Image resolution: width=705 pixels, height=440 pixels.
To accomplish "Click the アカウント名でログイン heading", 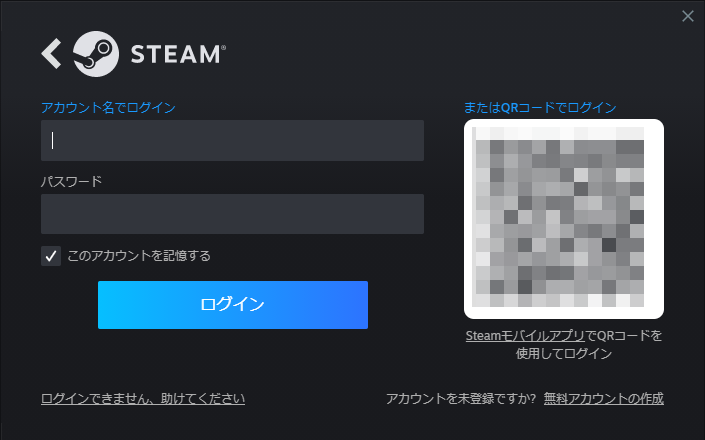I will [108, 107].
